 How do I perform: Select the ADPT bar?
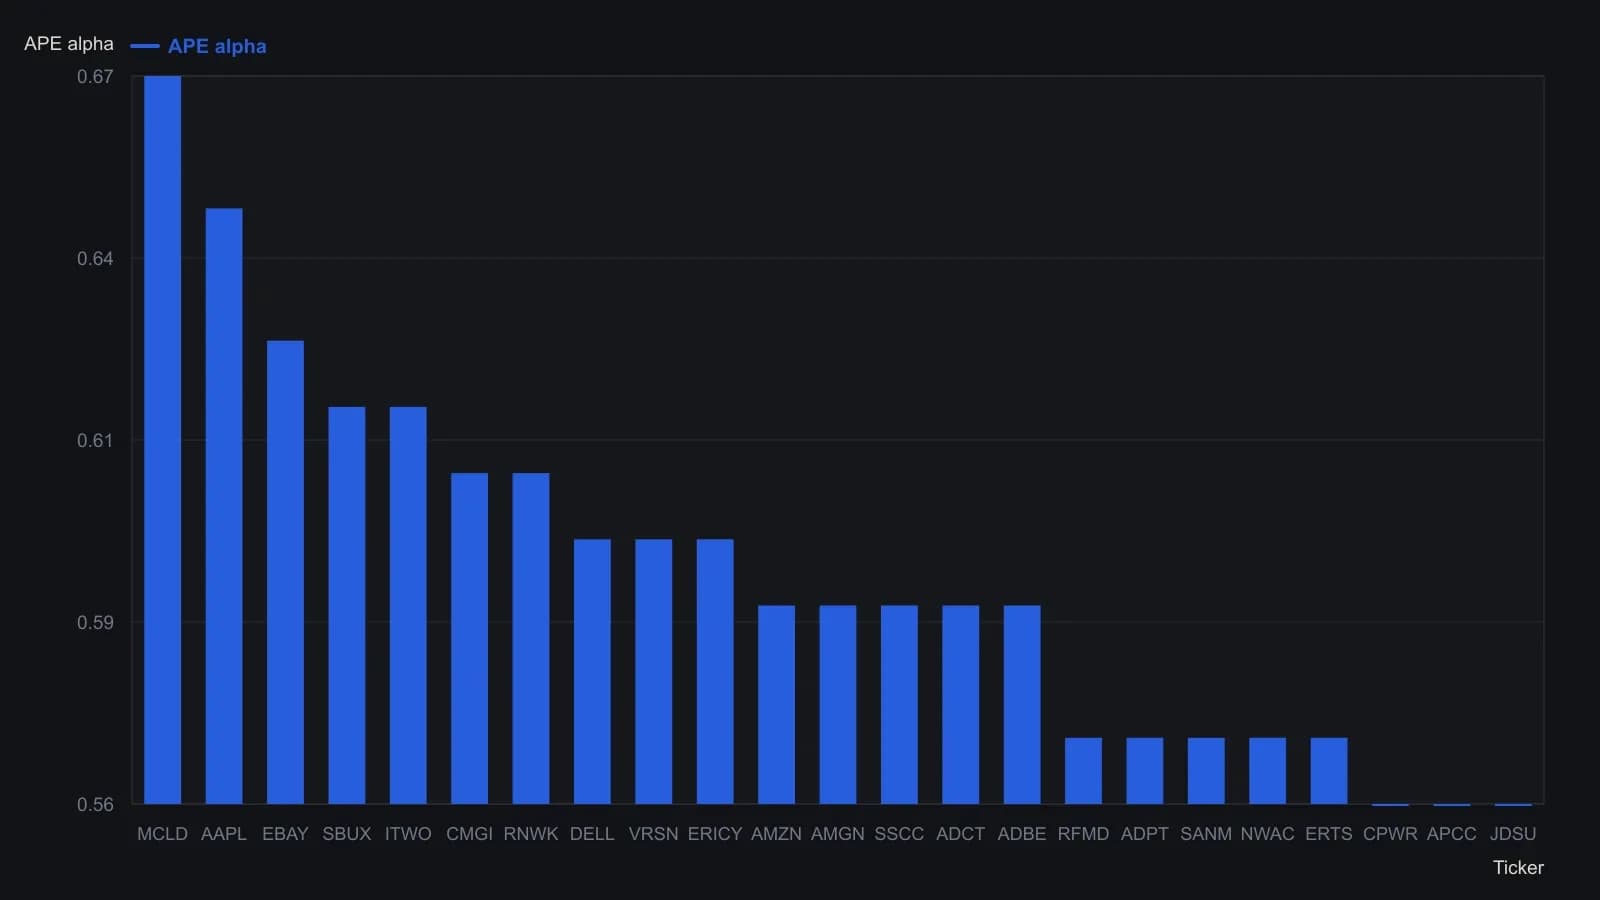click(1145, 771)
